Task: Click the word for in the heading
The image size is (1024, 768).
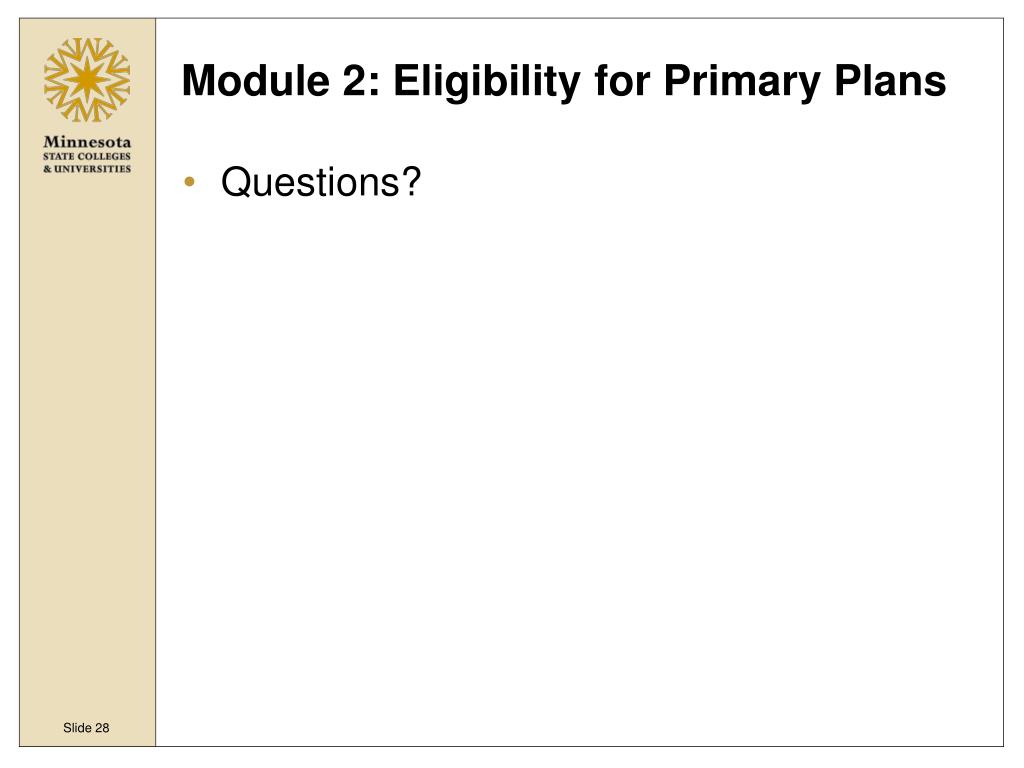Action: coord(622,81)
